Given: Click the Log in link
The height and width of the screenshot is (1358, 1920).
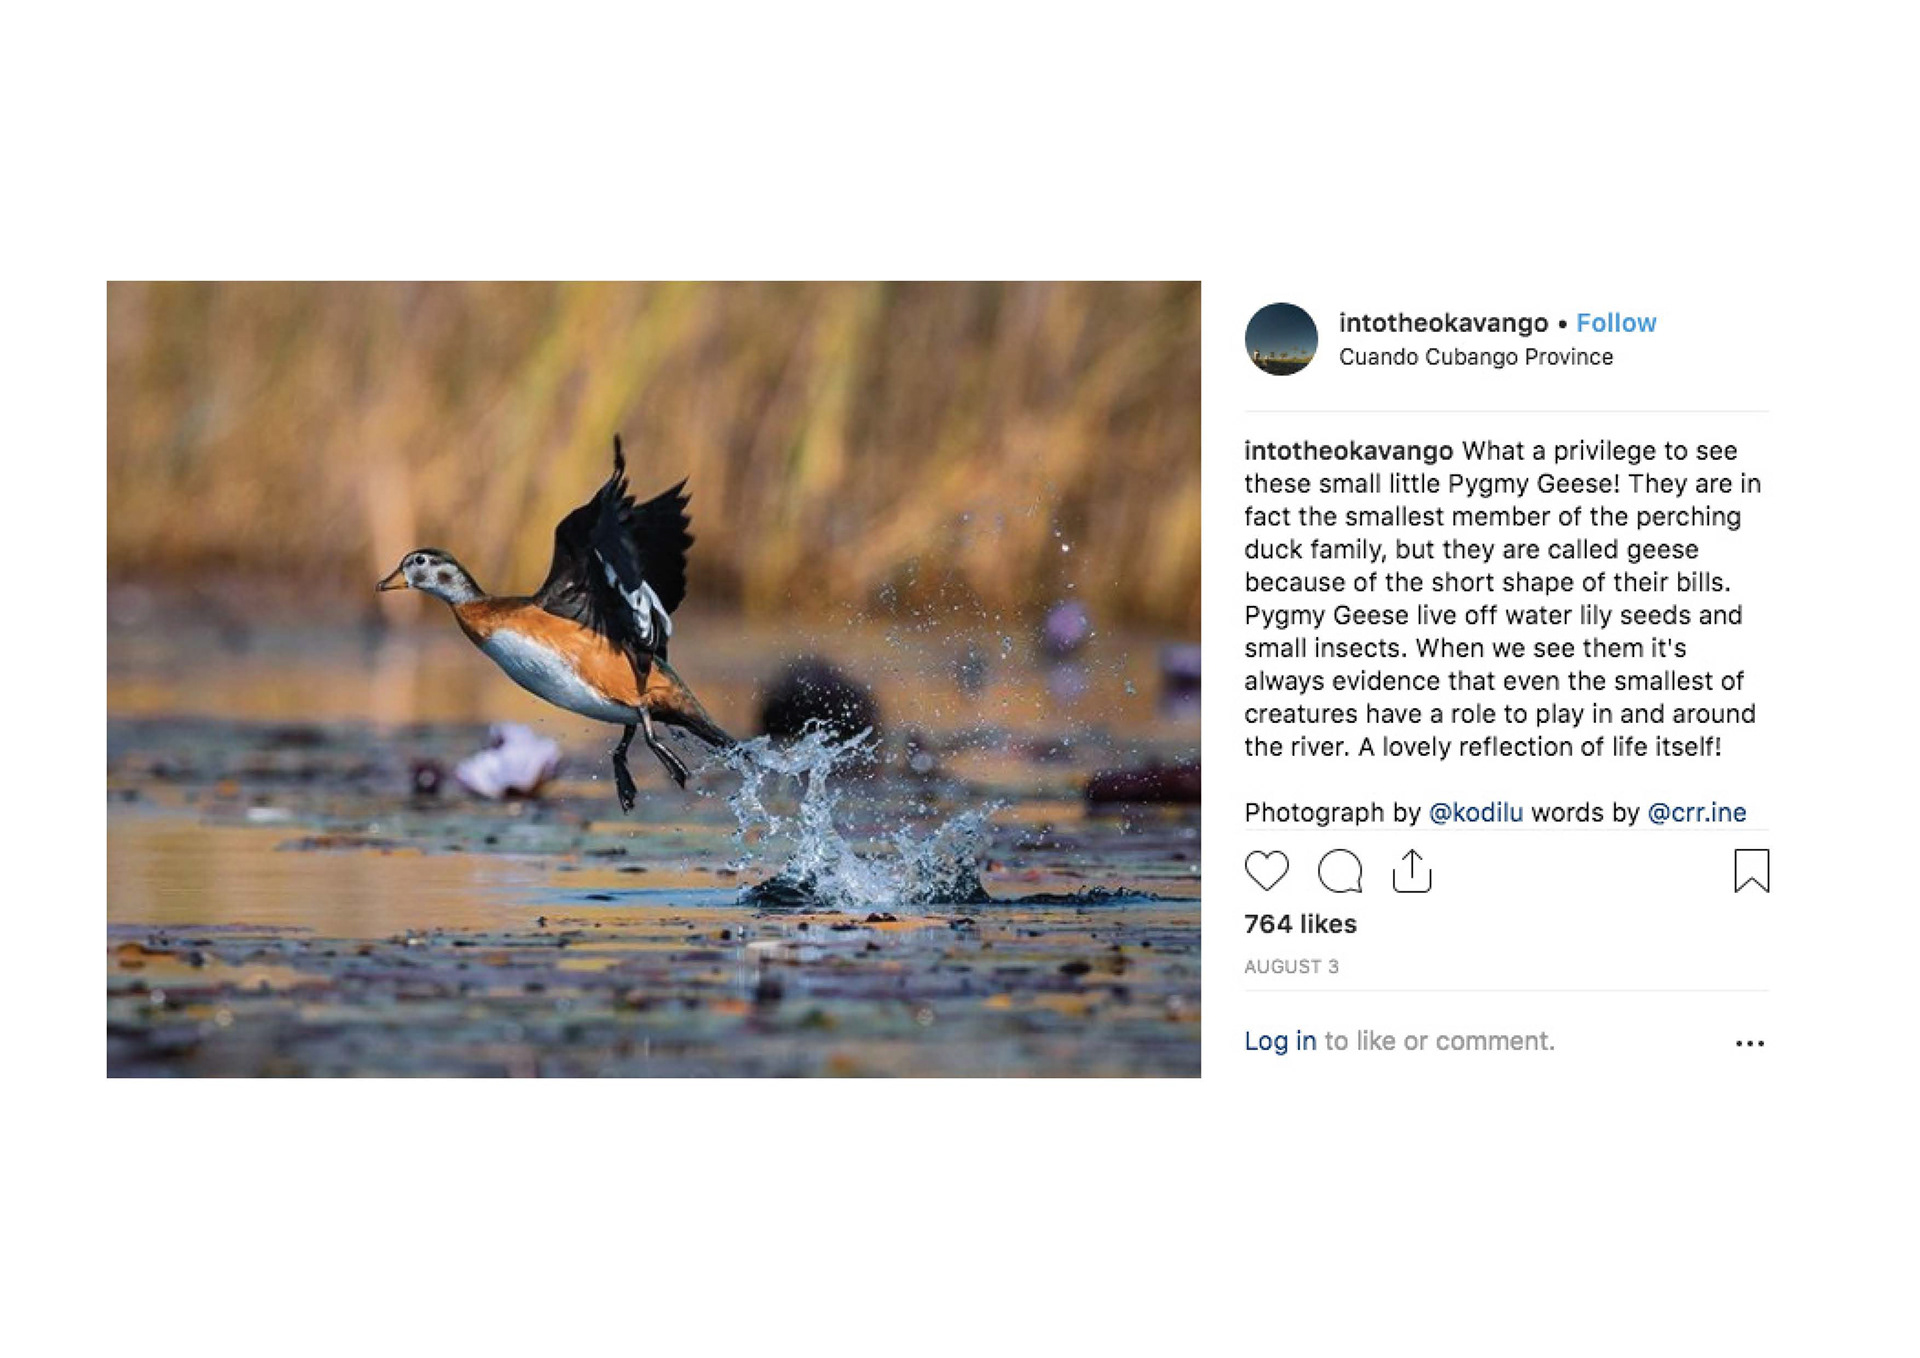Looking at the screenshot, I should tap(1280, 1041).
